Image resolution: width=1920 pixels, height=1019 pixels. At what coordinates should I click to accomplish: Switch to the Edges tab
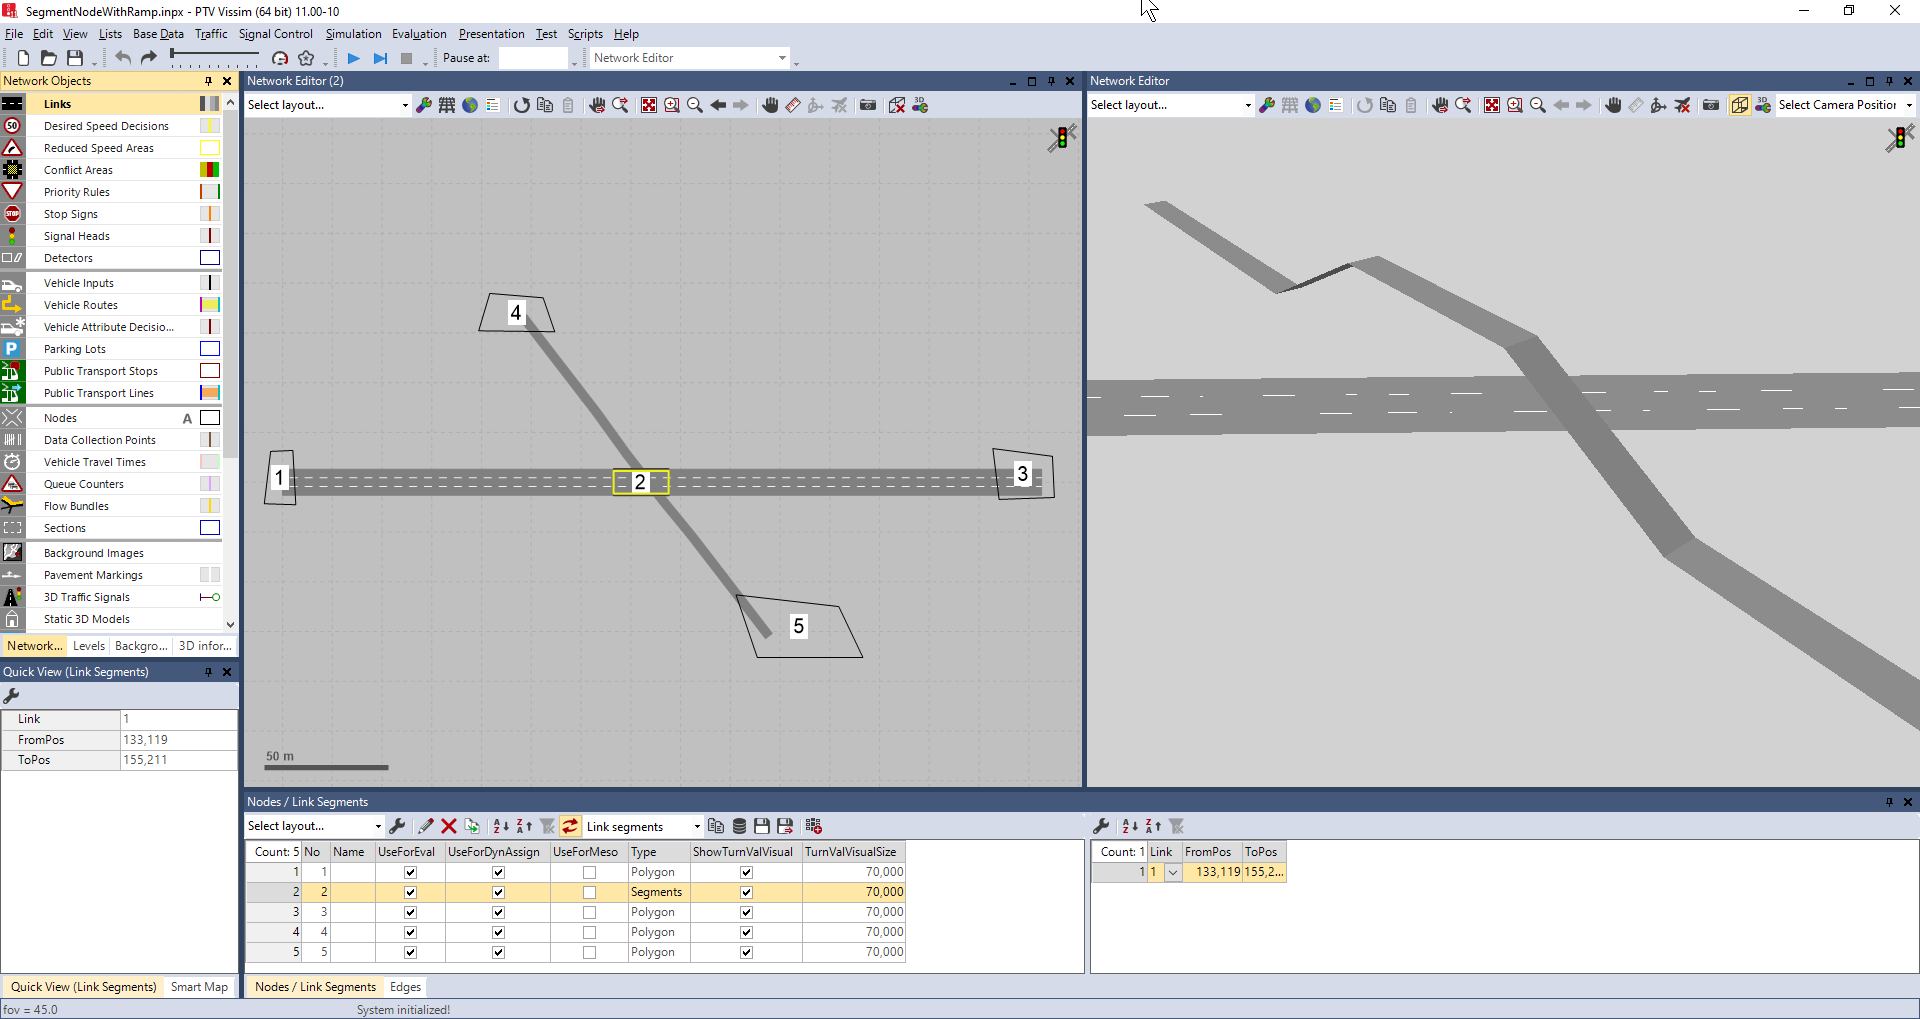click(405, 987)
